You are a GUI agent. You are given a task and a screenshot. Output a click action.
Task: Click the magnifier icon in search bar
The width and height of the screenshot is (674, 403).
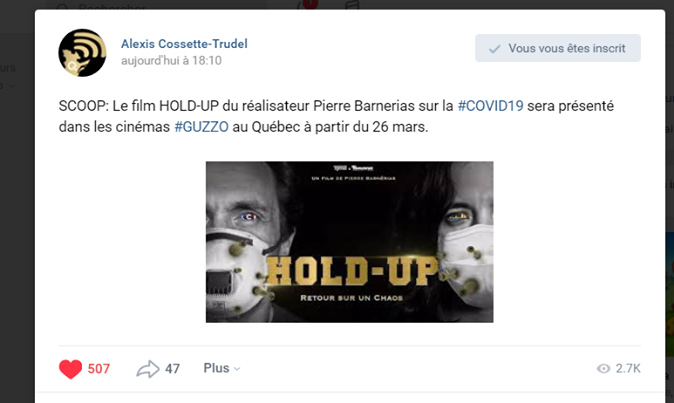coord(62,6)
